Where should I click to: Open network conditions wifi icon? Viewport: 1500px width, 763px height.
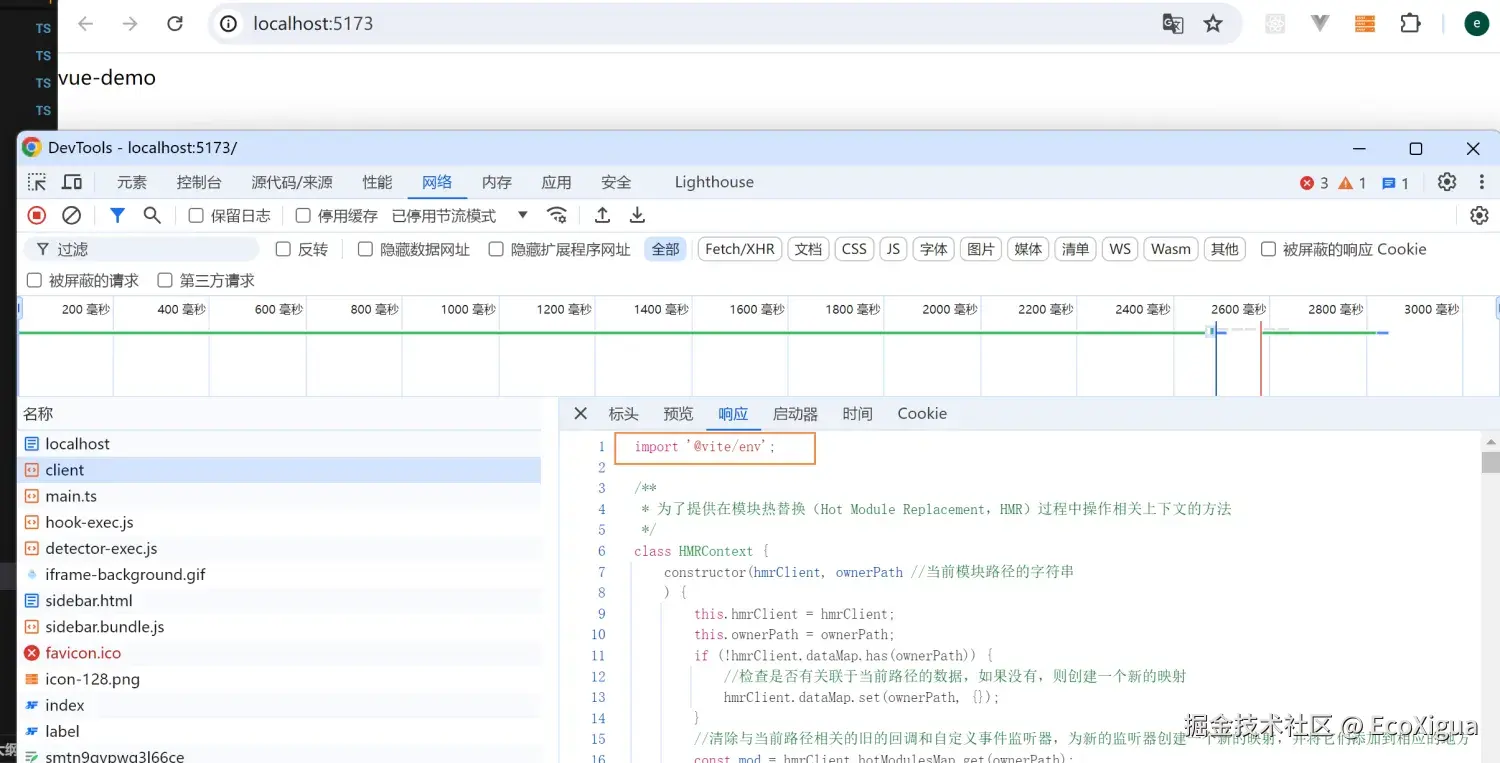pyautogui.click(x=557, y=215)
